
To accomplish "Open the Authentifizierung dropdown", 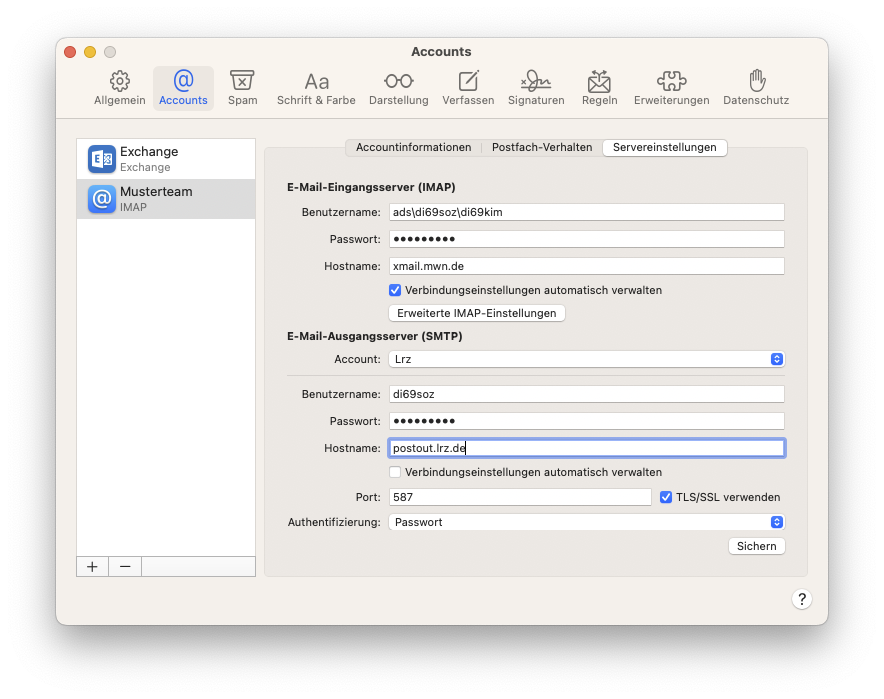I will tap(585, 521).
